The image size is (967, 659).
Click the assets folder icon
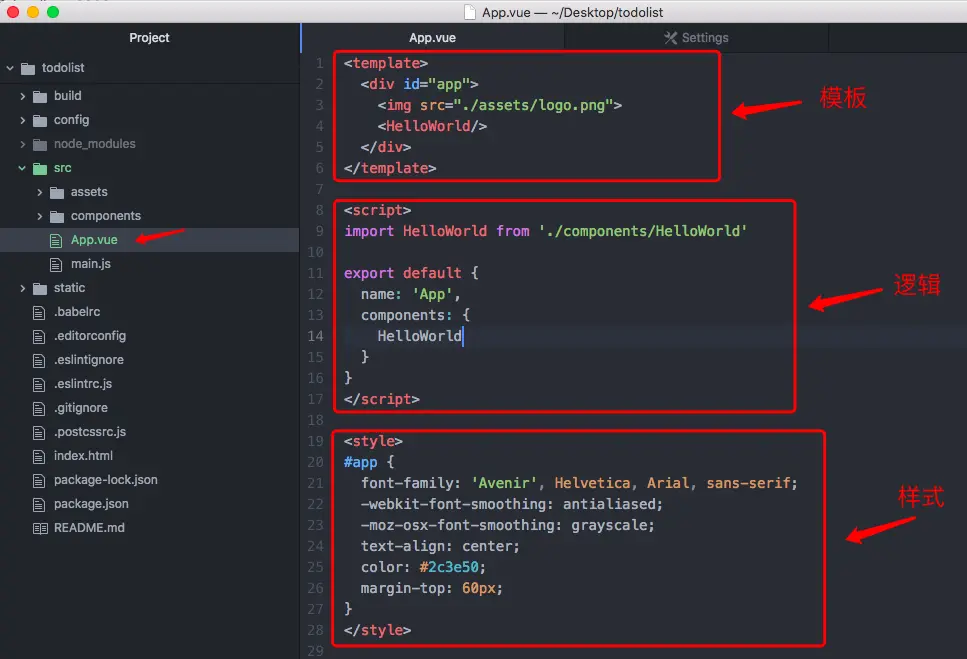(57, 193)
